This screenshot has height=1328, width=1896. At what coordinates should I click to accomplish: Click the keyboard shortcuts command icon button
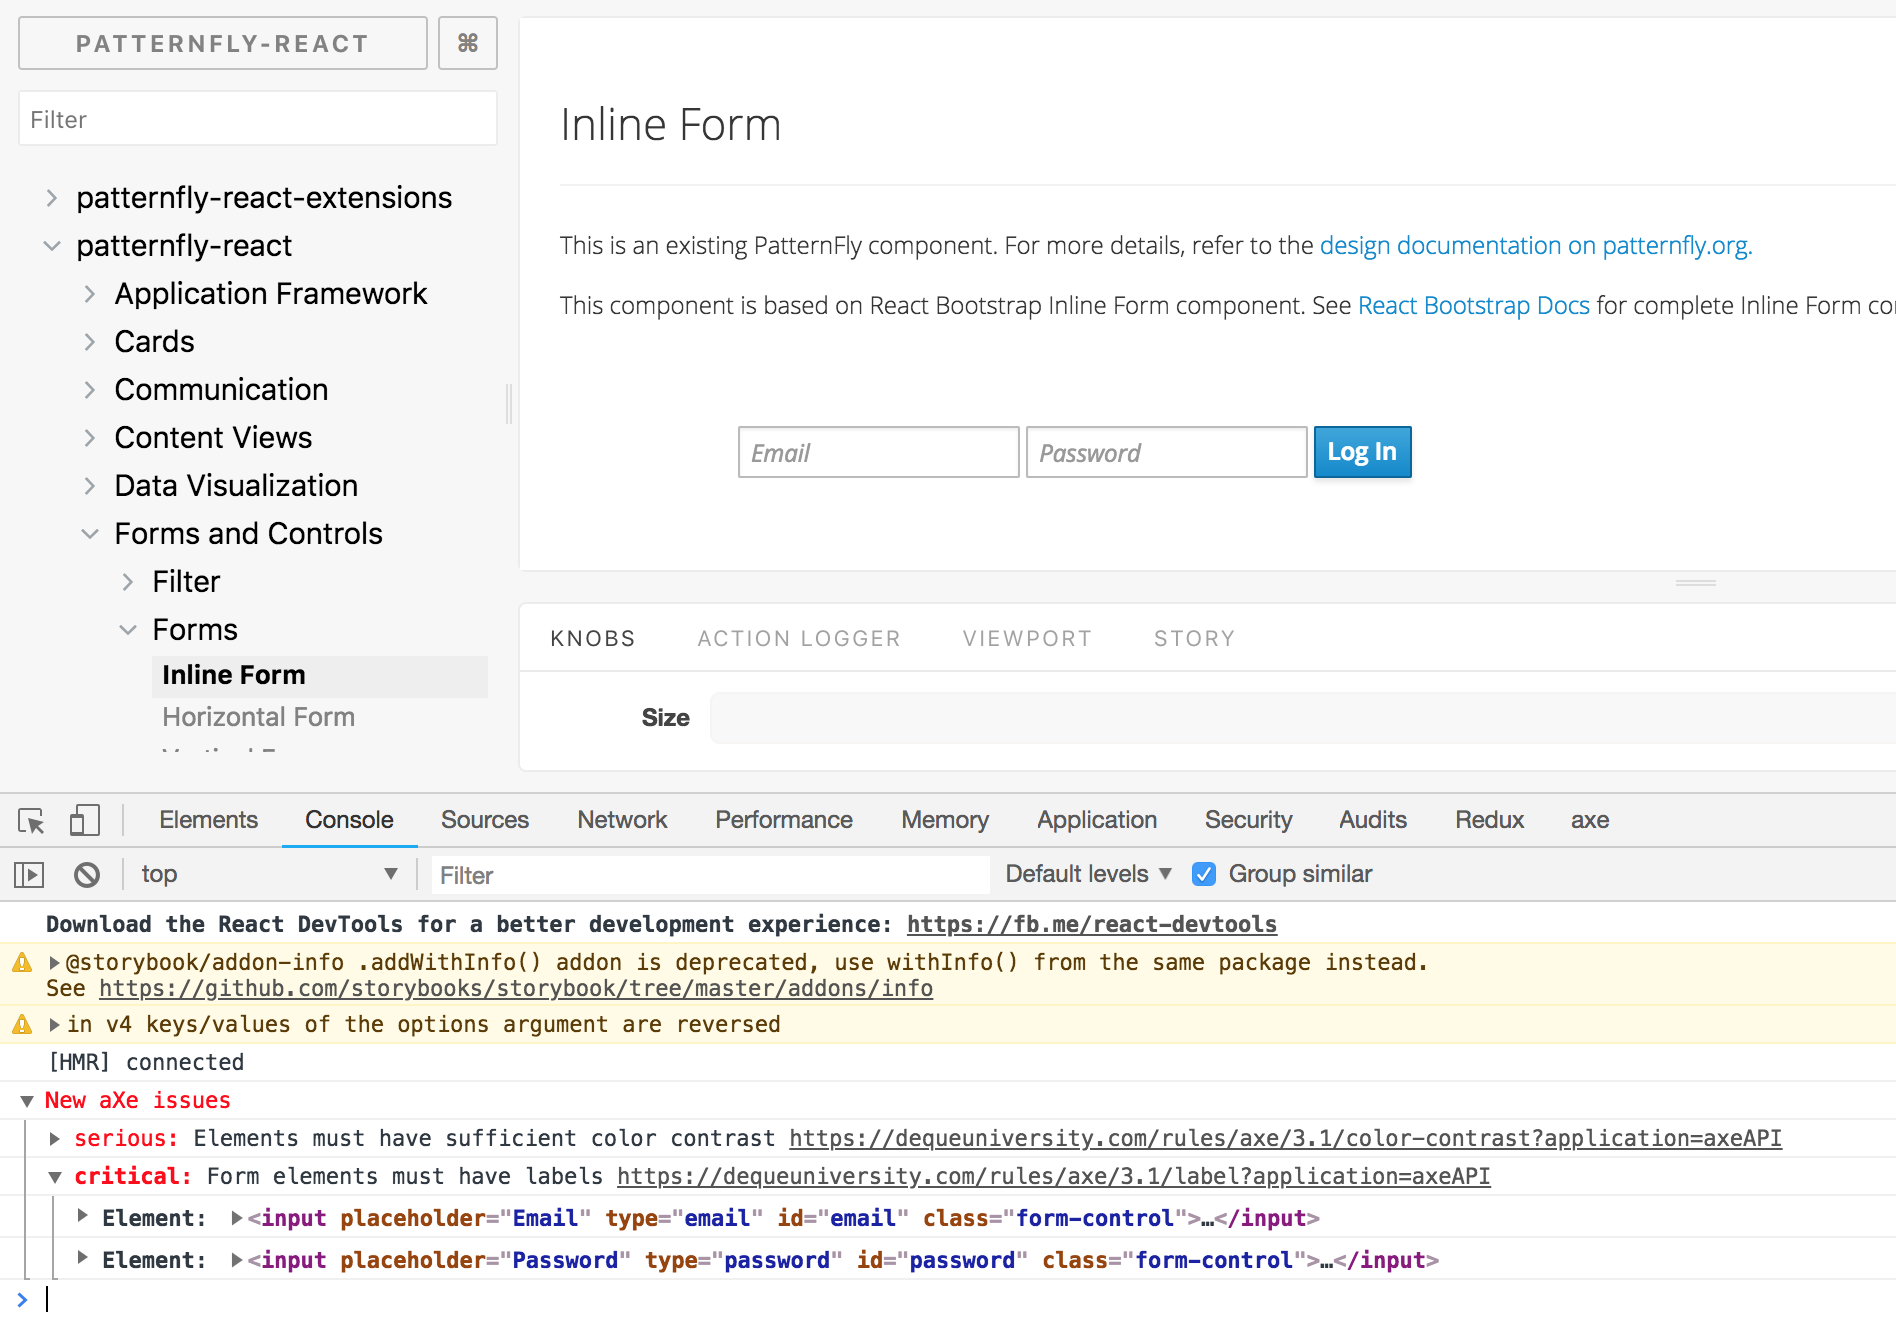click(467, 43)
